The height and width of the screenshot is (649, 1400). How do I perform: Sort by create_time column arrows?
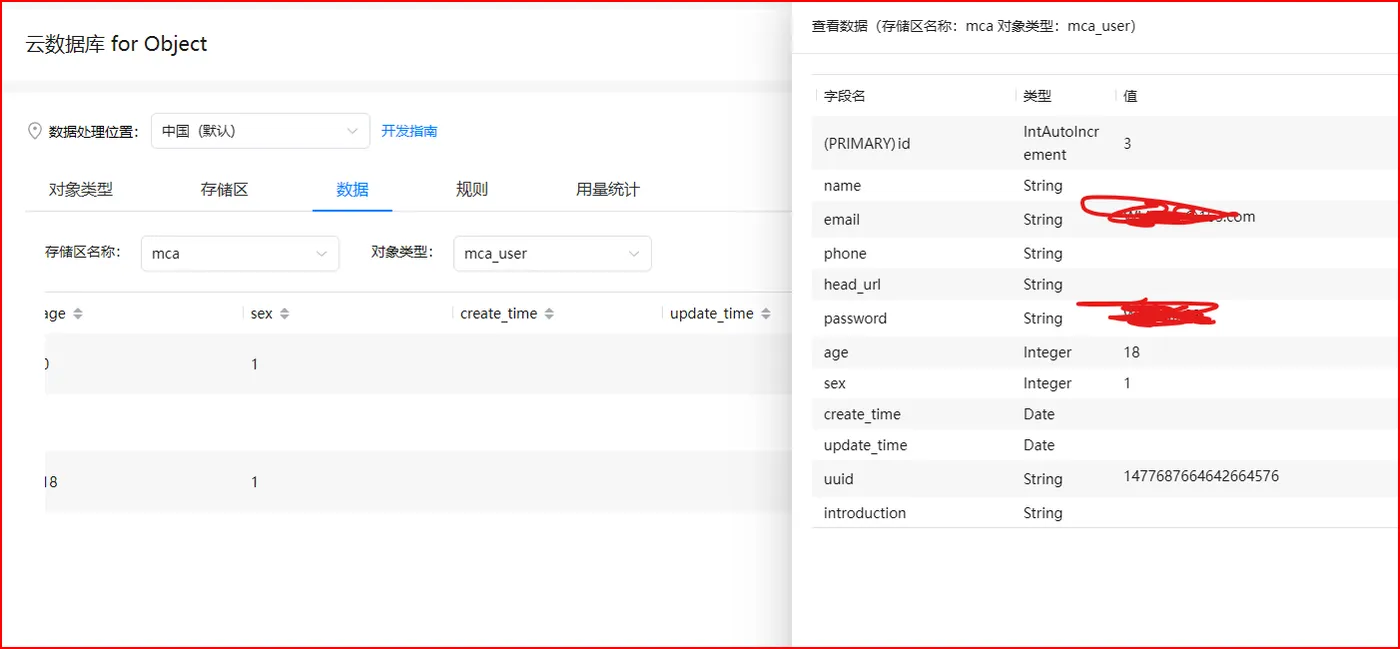click(x=549, y=314)
